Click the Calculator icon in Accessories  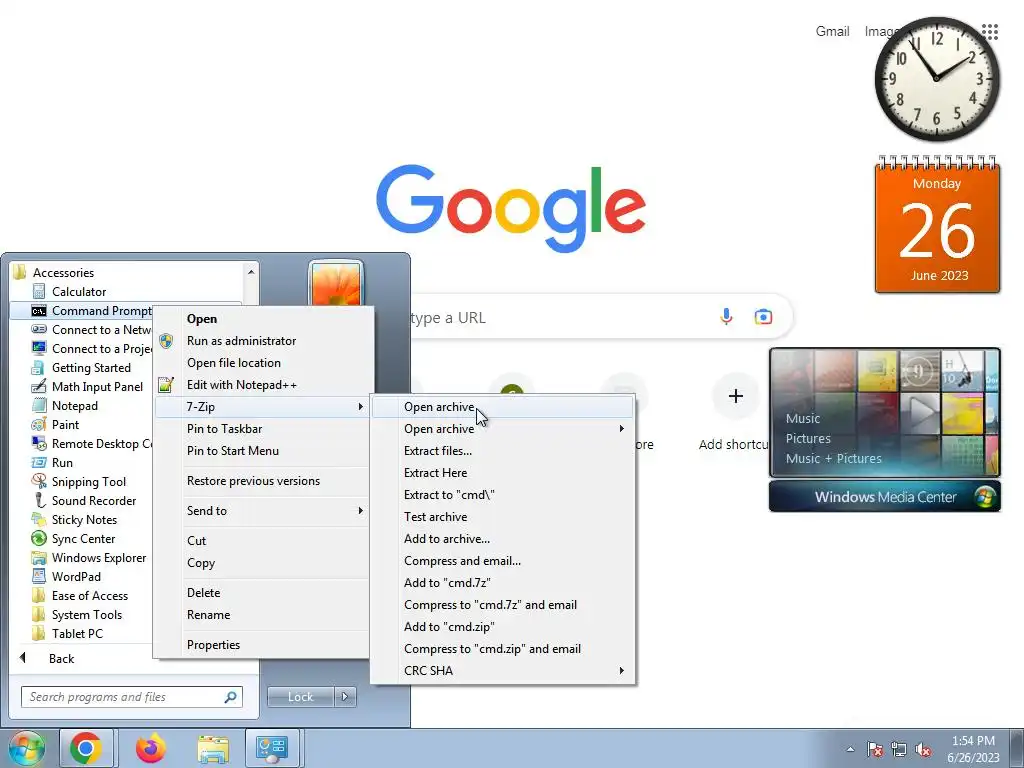39,291
